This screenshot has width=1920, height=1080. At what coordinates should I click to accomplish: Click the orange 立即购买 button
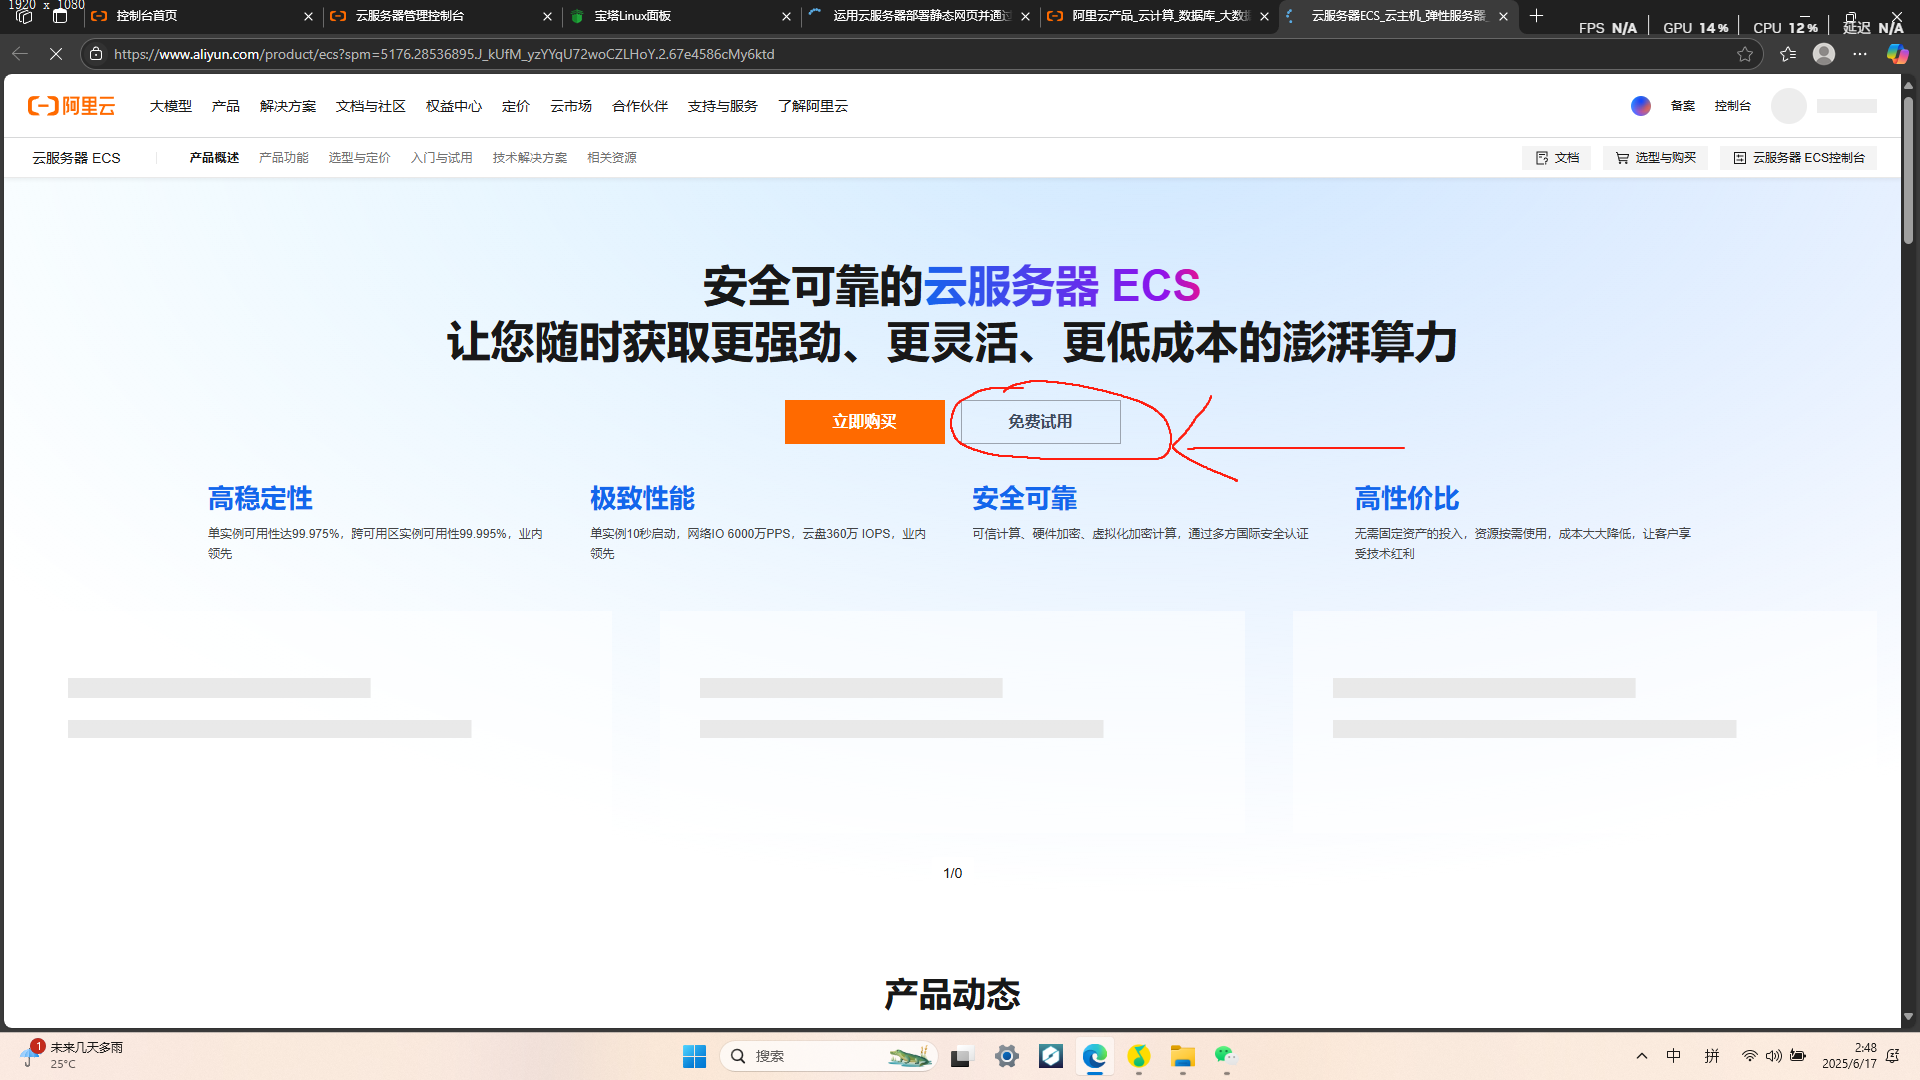click(864, 422)
